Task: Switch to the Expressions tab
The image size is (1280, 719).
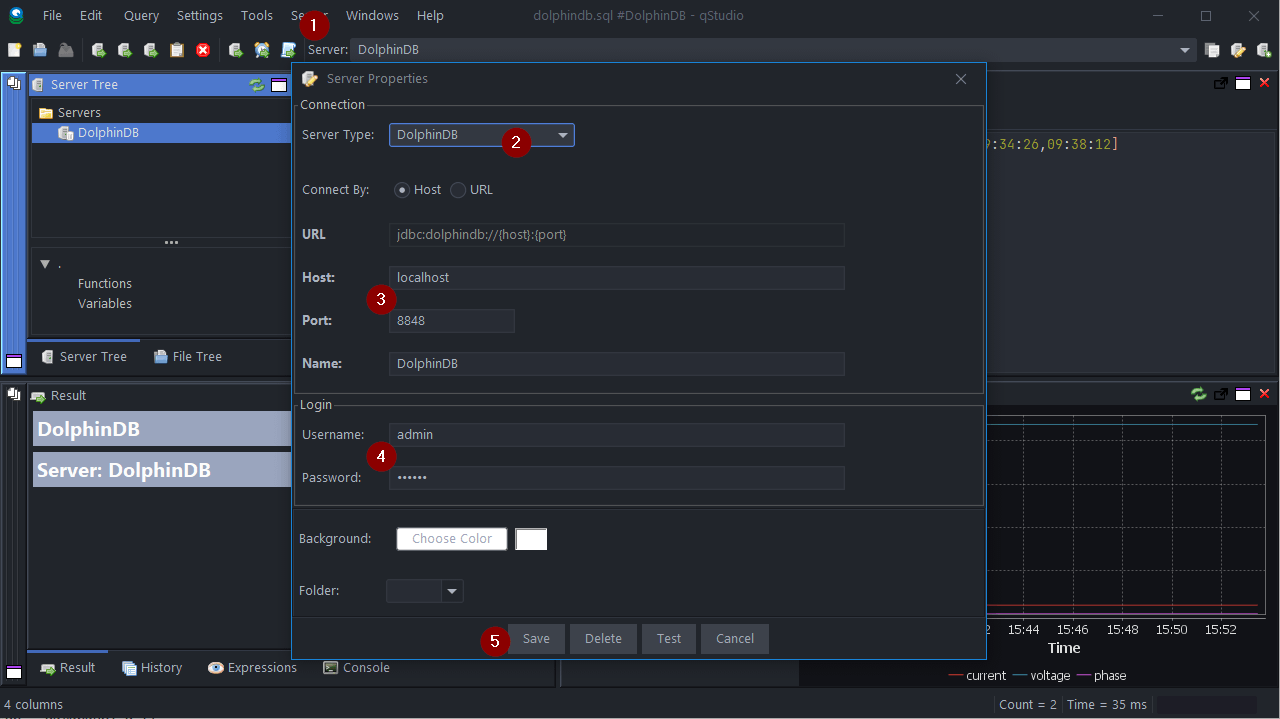Action: (x=252, y=668)
